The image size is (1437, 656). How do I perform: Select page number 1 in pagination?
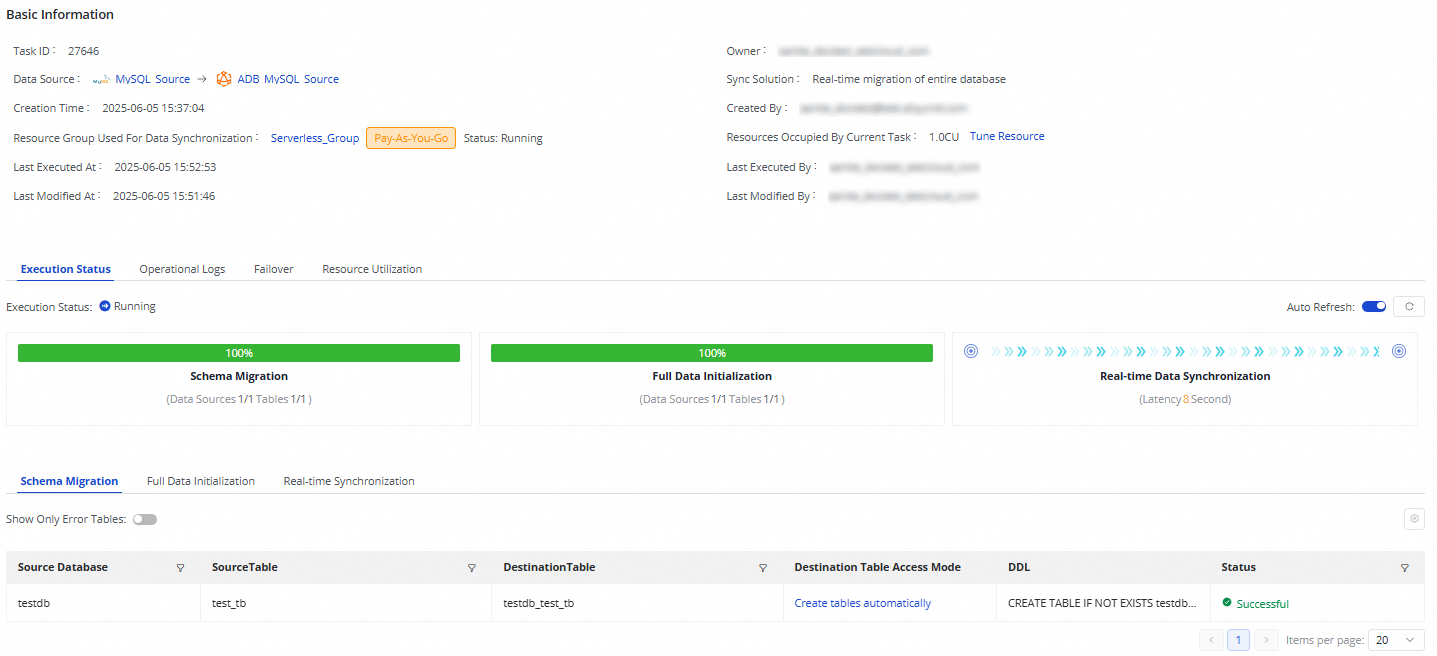pos(1238,640)
